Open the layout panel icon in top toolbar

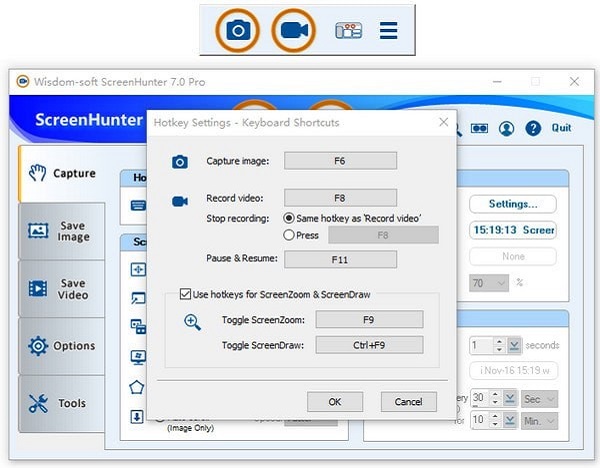point(347,30)
